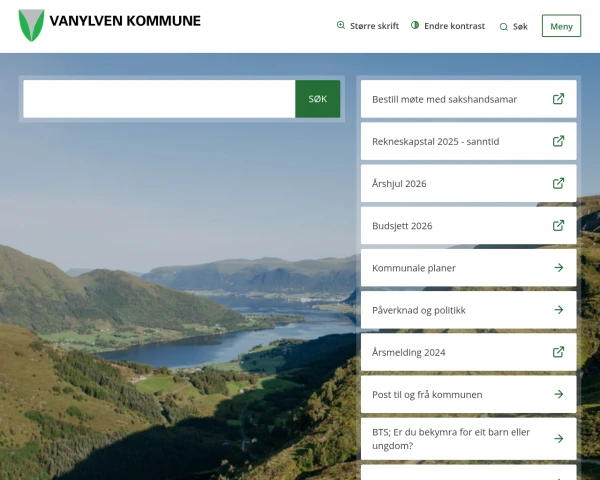Click the Vanylven Kommune shield logo
The width and height of the screenshot is (600, 480).
coord(31,25)
